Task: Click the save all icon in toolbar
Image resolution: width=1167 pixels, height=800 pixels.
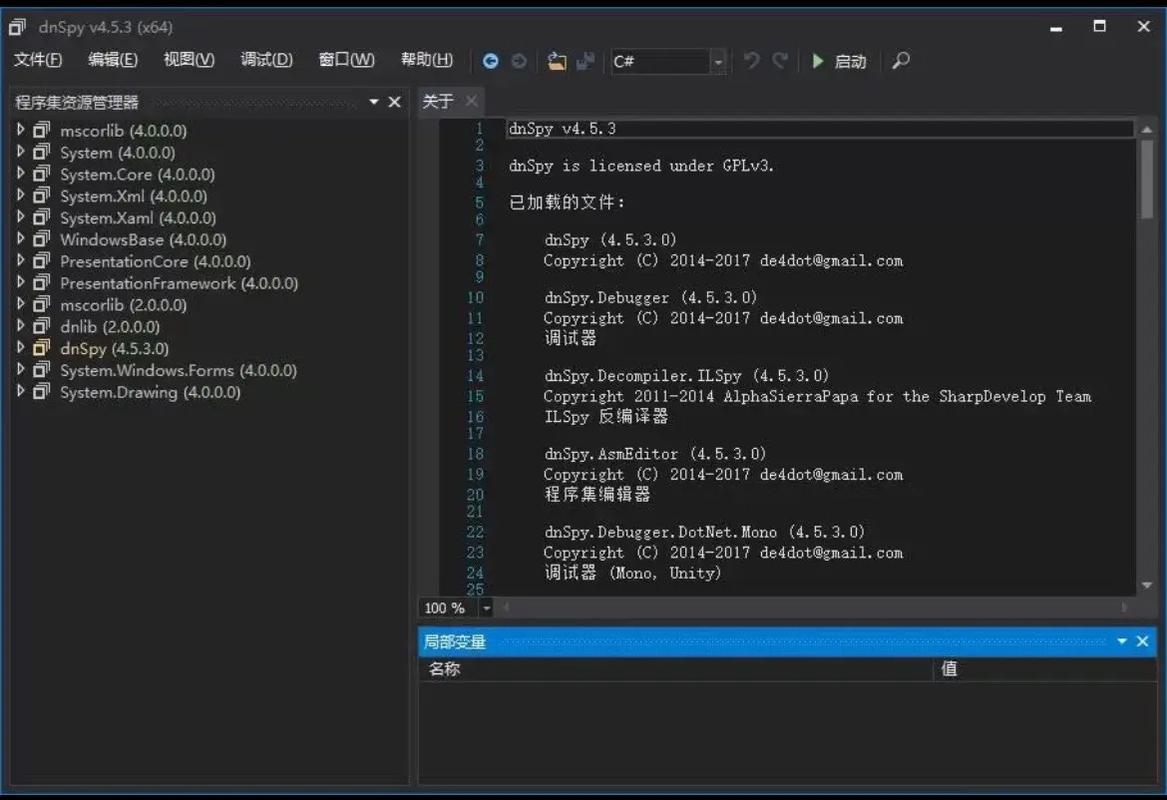Action: tap(586, 61)
